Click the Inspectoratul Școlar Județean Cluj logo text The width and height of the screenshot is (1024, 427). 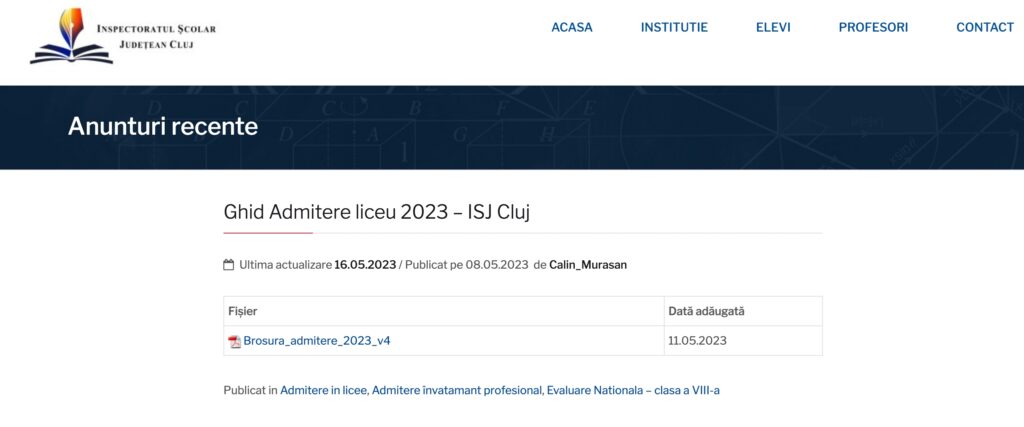coord(155,37)
